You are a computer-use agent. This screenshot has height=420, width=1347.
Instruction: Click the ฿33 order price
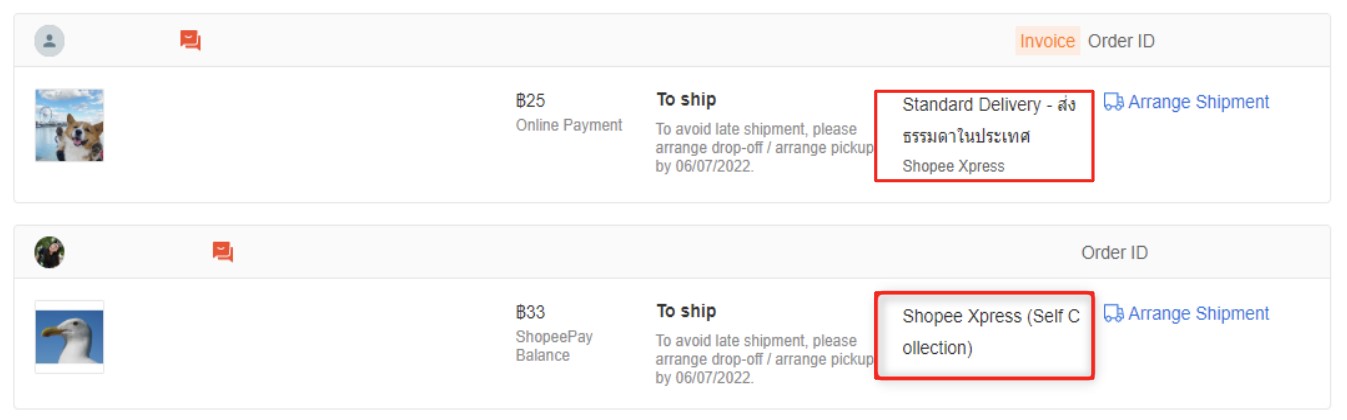tap(531, 312)
